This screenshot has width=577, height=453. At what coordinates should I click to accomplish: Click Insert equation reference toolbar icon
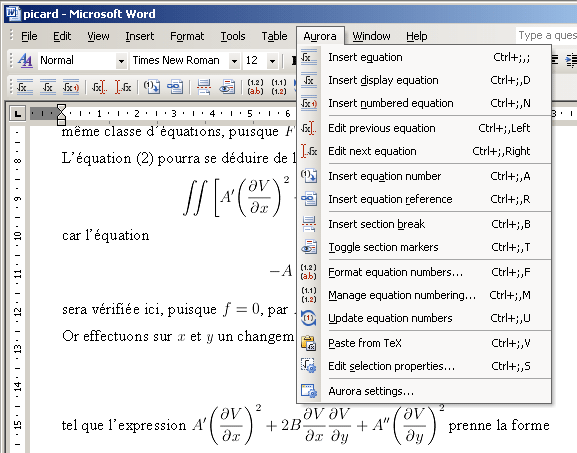tap(175, 87)
